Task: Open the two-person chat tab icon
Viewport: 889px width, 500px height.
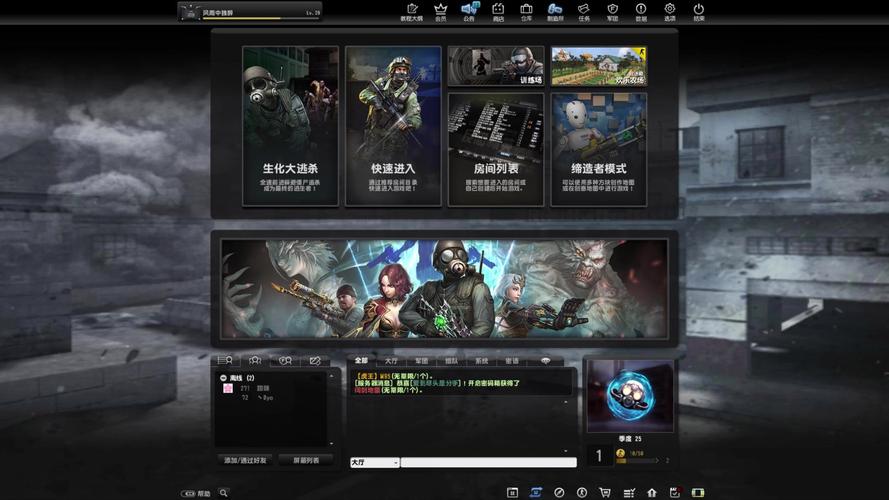Action: tap(285, 361)
